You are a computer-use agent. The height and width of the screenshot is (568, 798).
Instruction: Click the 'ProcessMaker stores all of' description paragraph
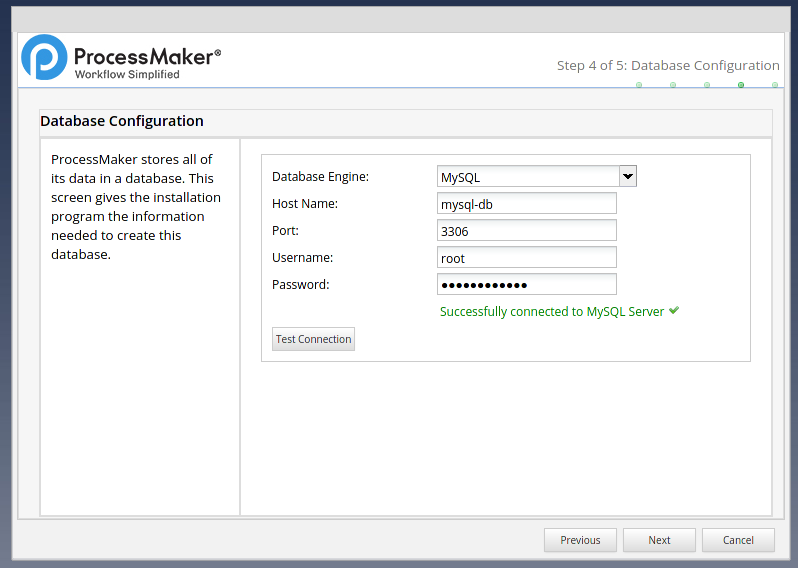(x=136, y=207)
